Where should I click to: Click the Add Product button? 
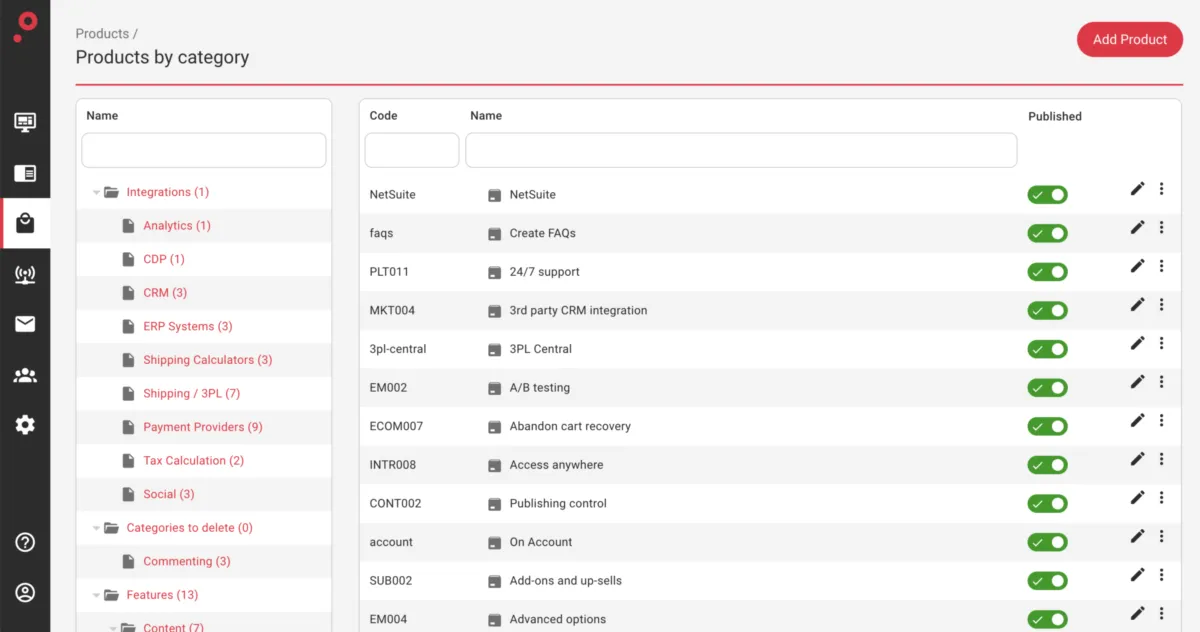(x=1129, y=40)
